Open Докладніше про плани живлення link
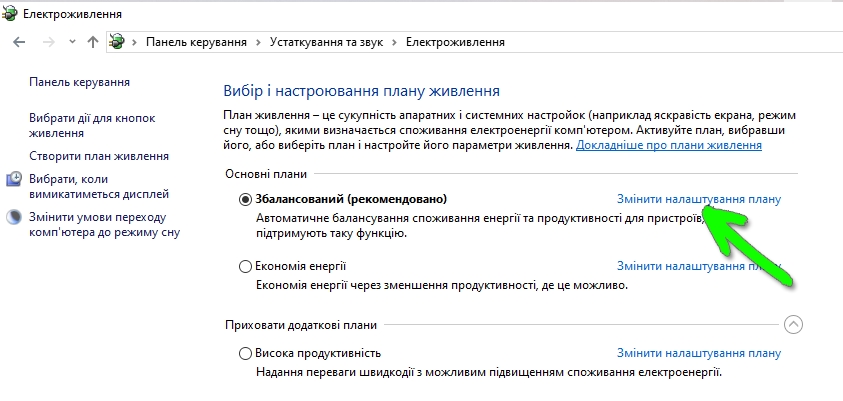843x401 pixels. pyautogui.click(x=669, y=145)
